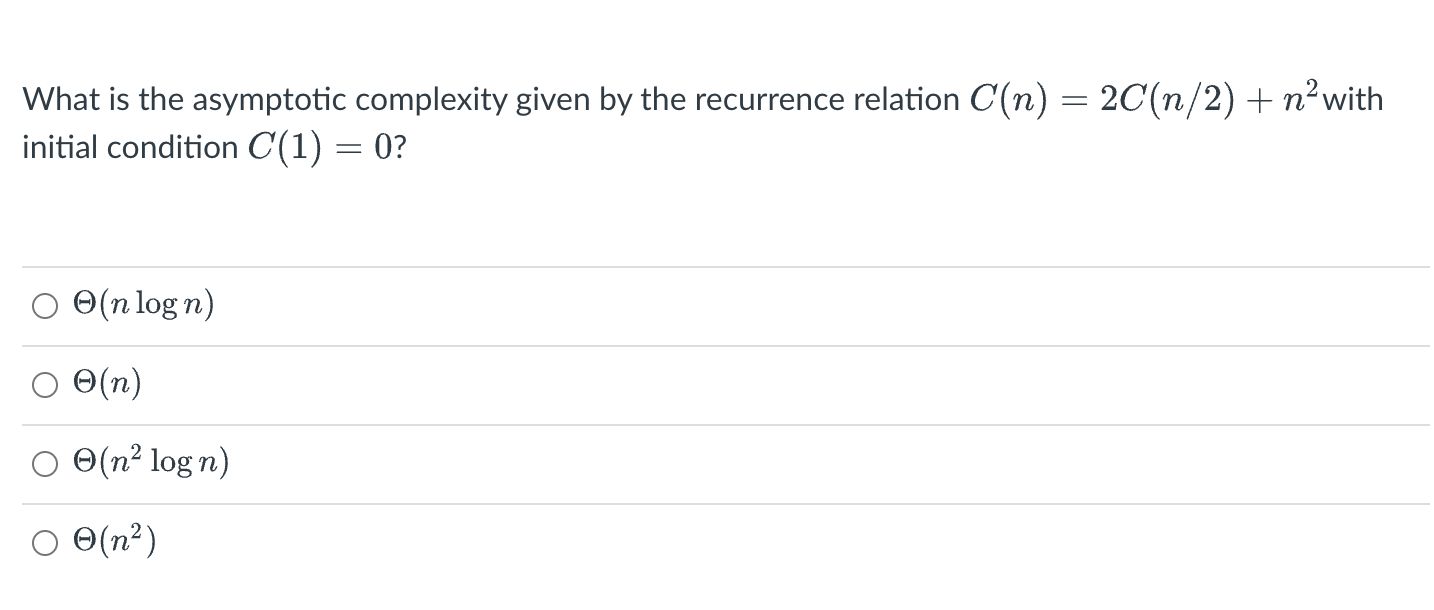This screenshot has width=1434, height=610.
Task: Click the Θ(n²) answer label text
Action: (114, 541)
